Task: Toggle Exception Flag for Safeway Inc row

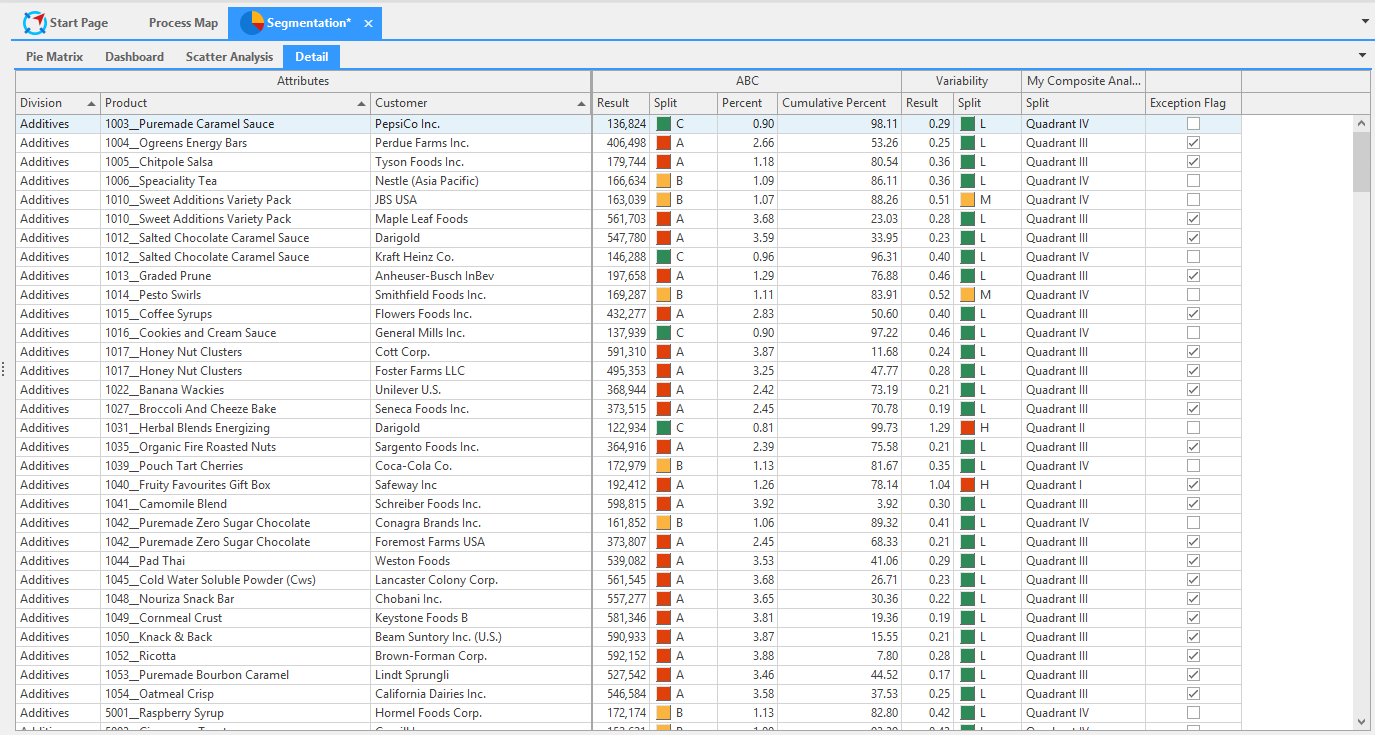Action: tap(1193, 485)
